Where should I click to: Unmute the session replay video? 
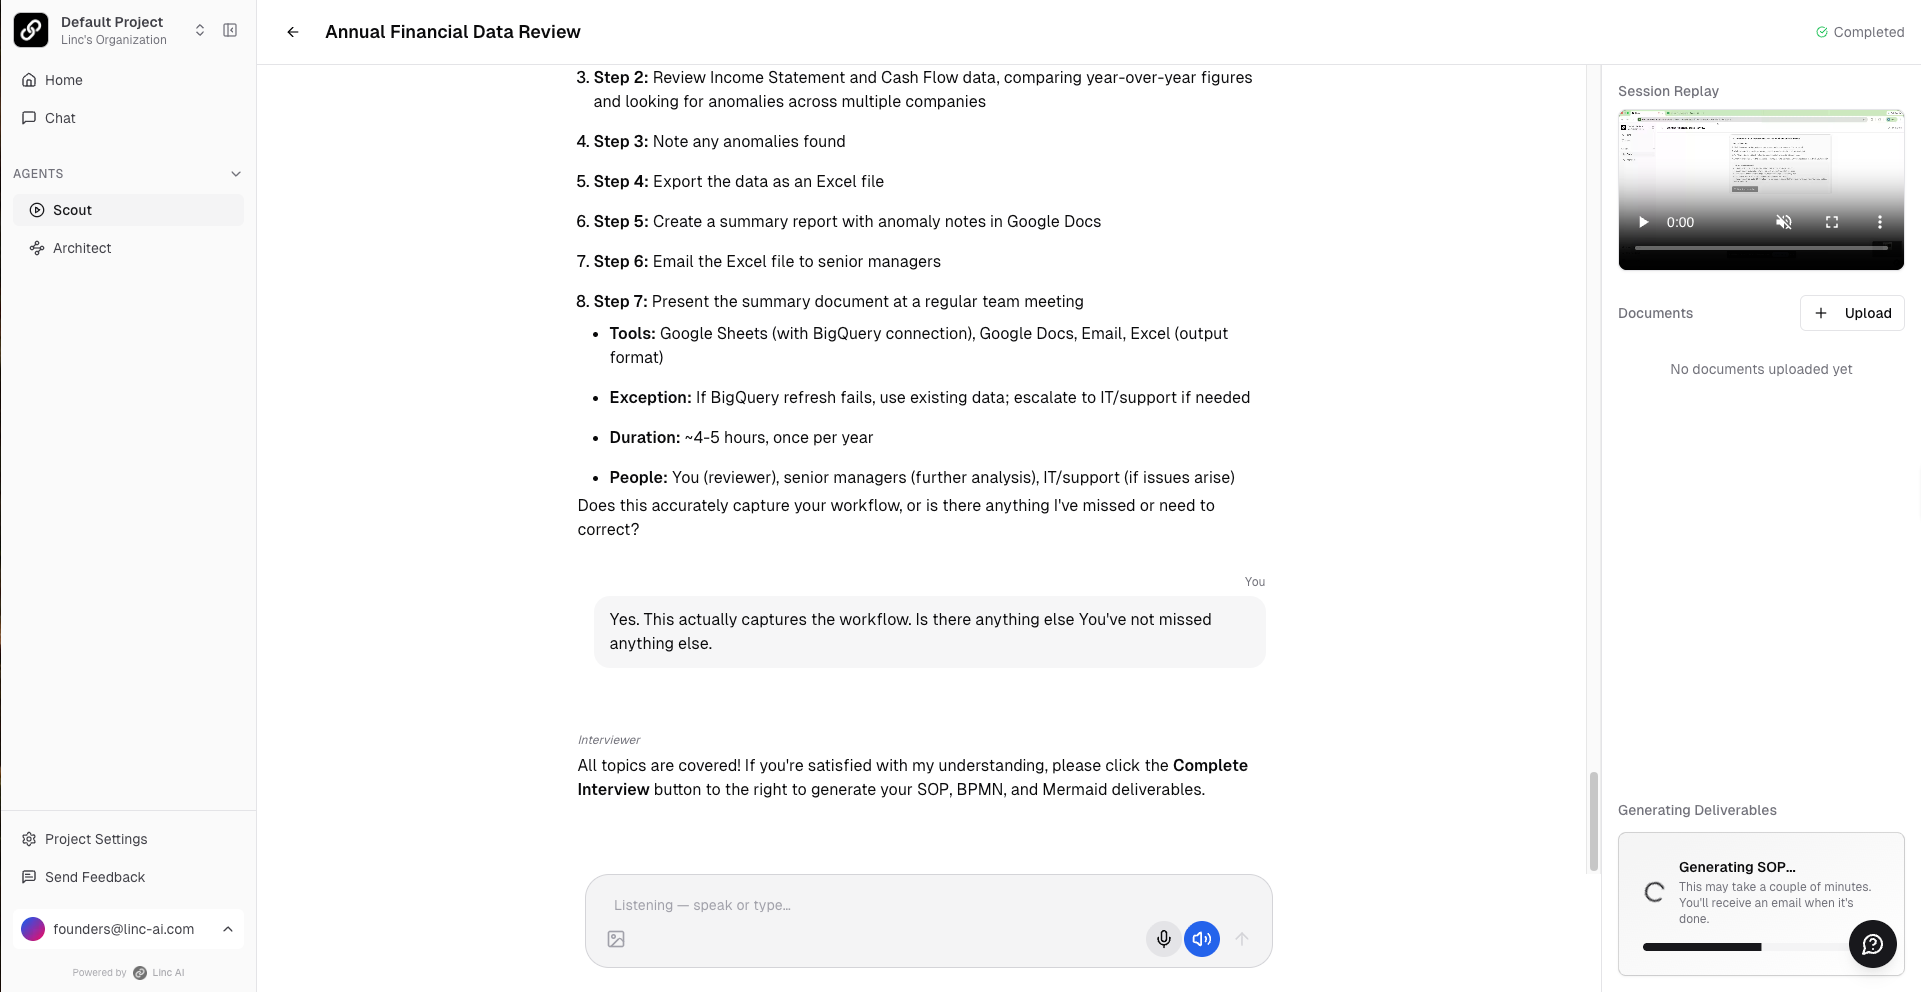click(x=1783, y=222)
